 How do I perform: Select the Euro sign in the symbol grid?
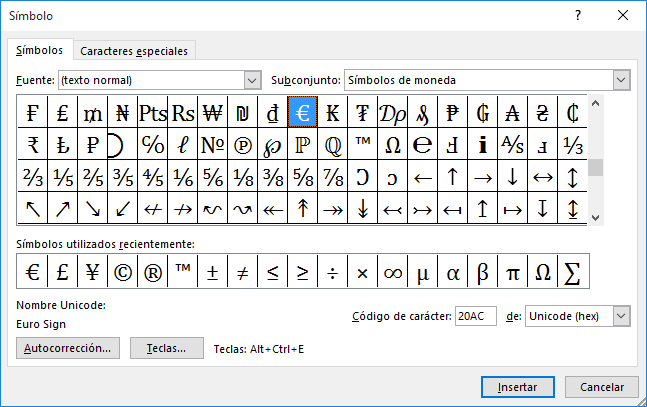[303, 113]
